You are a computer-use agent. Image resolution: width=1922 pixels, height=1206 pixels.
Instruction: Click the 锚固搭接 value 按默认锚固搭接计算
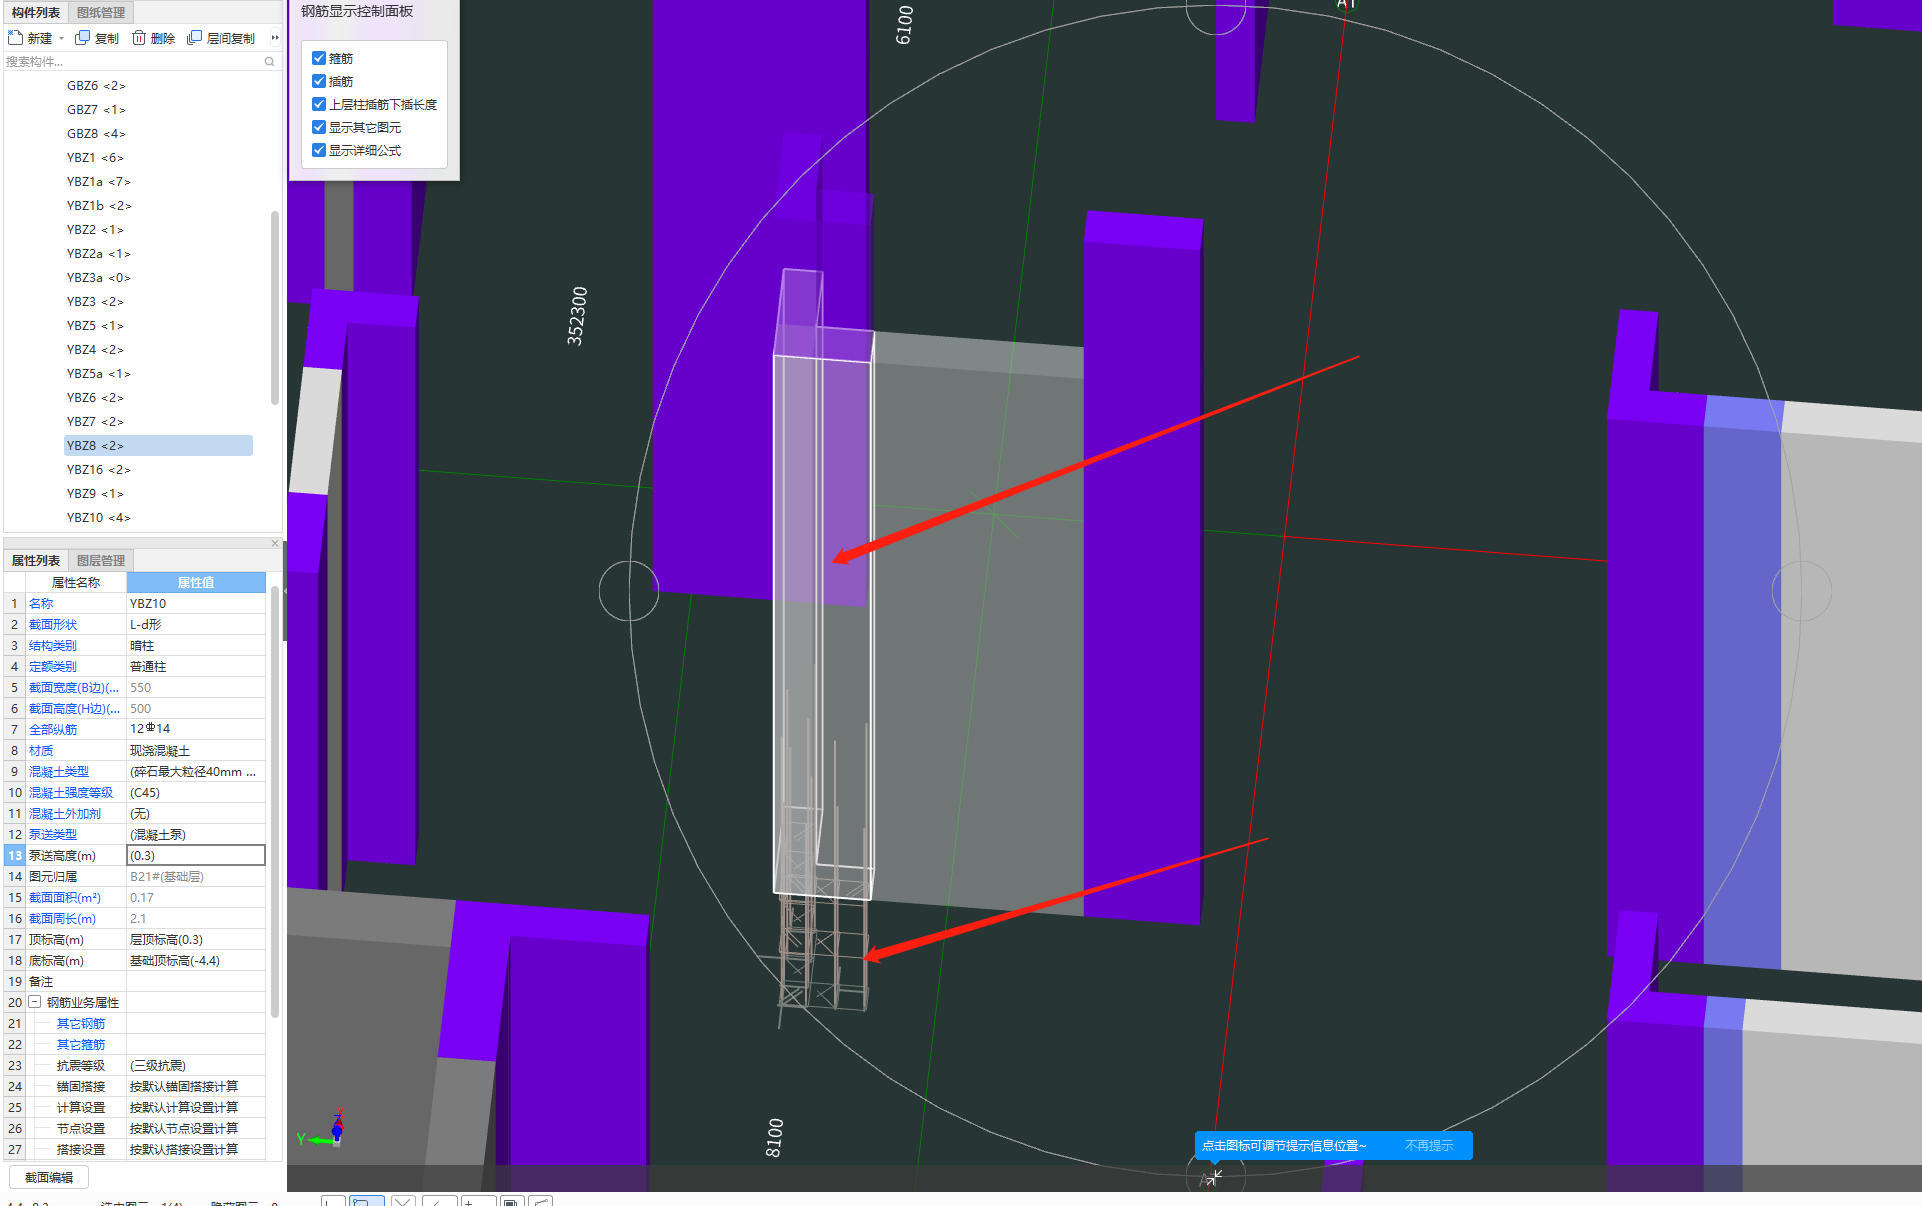[196, 1087]
